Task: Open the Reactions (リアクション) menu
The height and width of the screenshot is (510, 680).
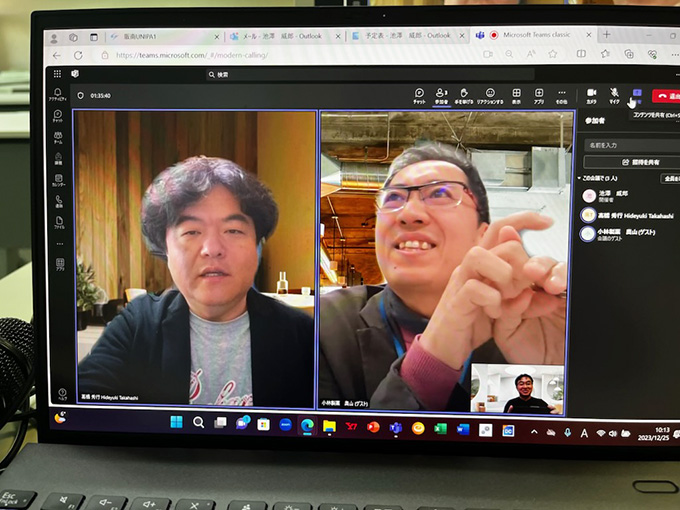Action: [490, 96]
